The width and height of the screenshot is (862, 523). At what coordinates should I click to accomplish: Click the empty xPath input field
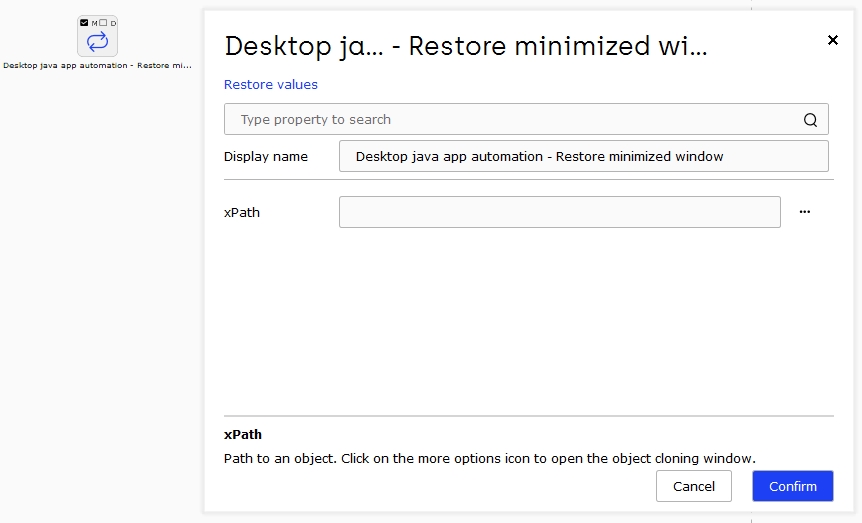(x=560, y=212)
